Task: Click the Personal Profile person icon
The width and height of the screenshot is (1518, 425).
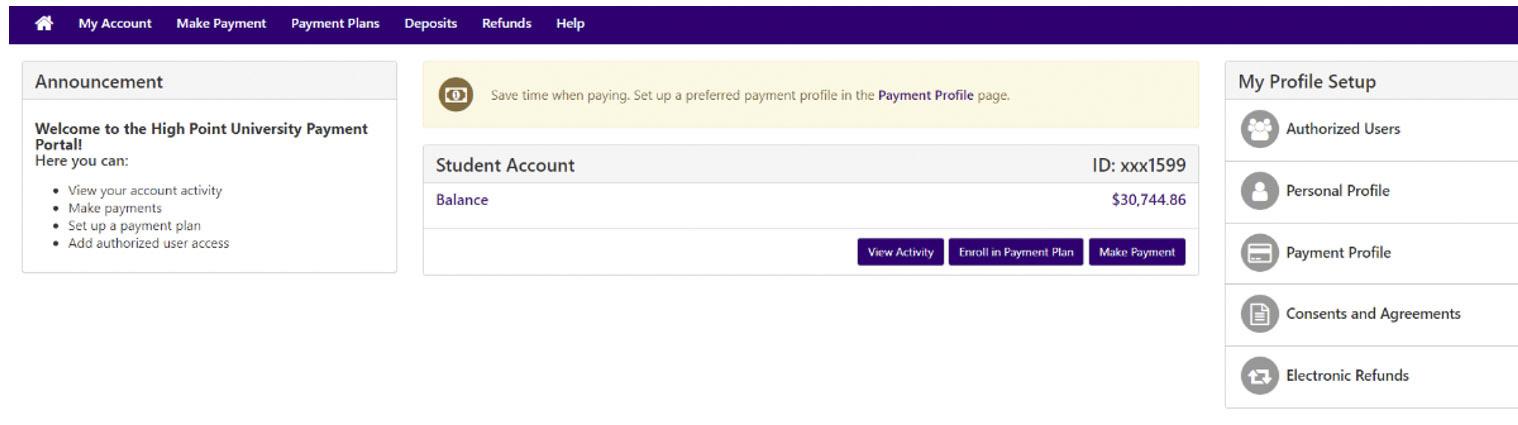Action: [x=1260, y=192]
